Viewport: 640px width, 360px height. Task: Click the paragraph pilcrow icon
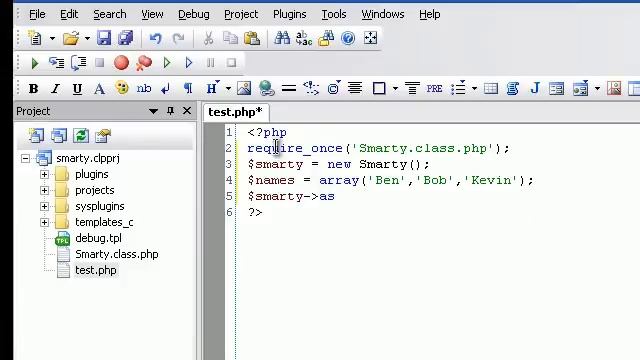[188, 88]
